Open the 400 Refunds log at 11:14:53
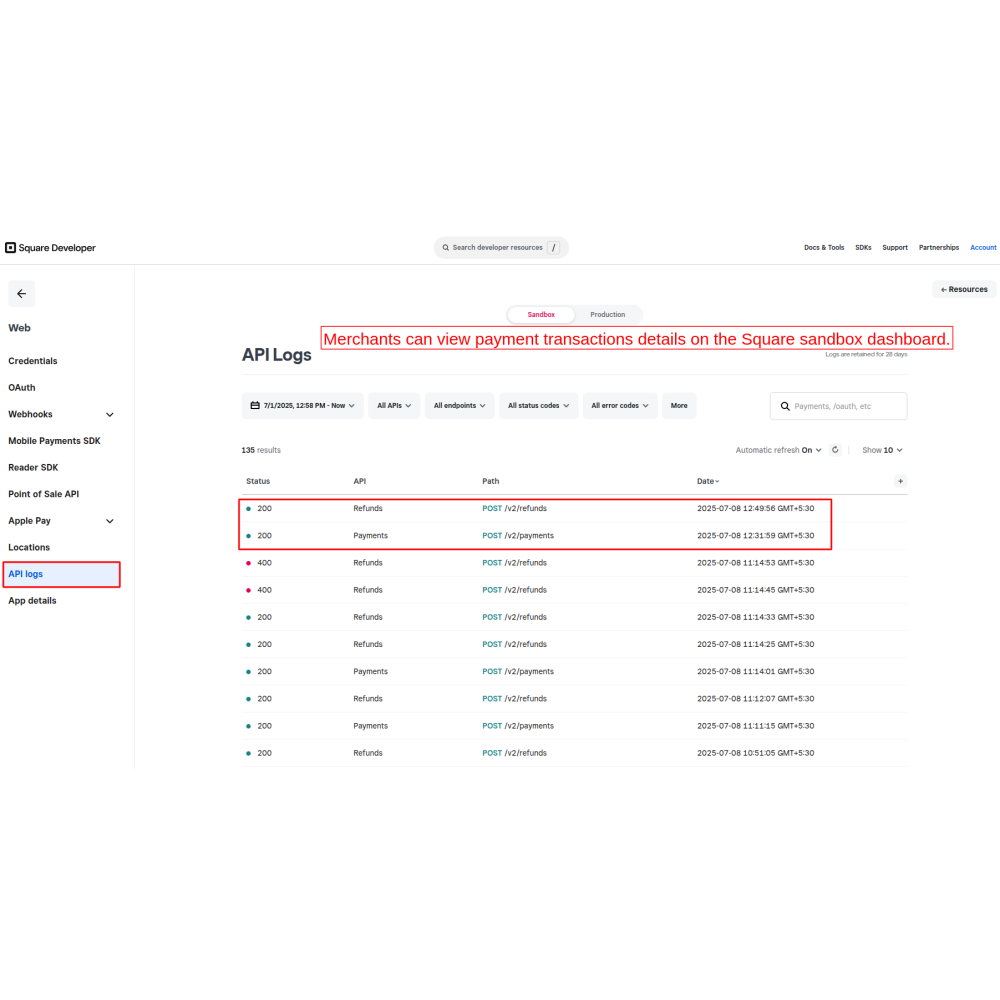The image size is (1000, 1000). [530, 563]
